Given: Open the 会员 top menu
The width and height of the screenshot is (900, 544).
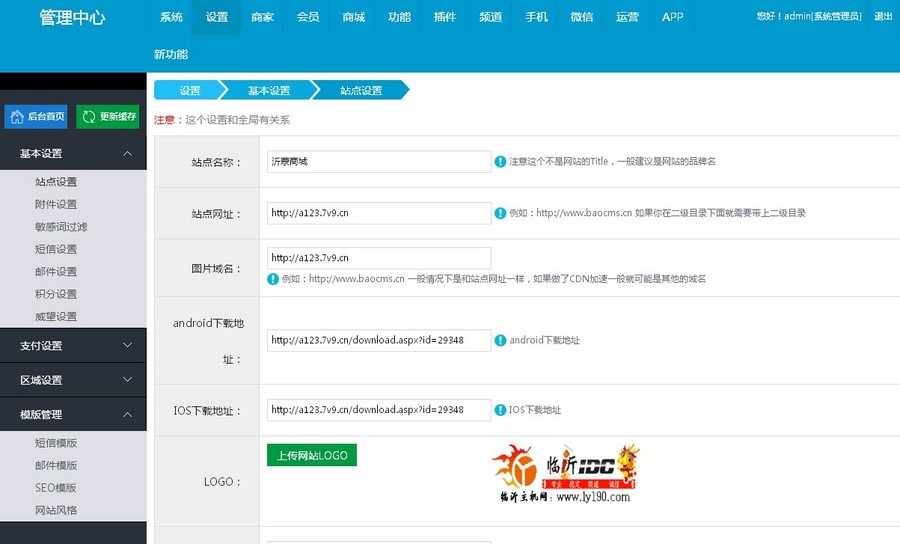Looking at the screenshot, I should click(x=308, y=17).
